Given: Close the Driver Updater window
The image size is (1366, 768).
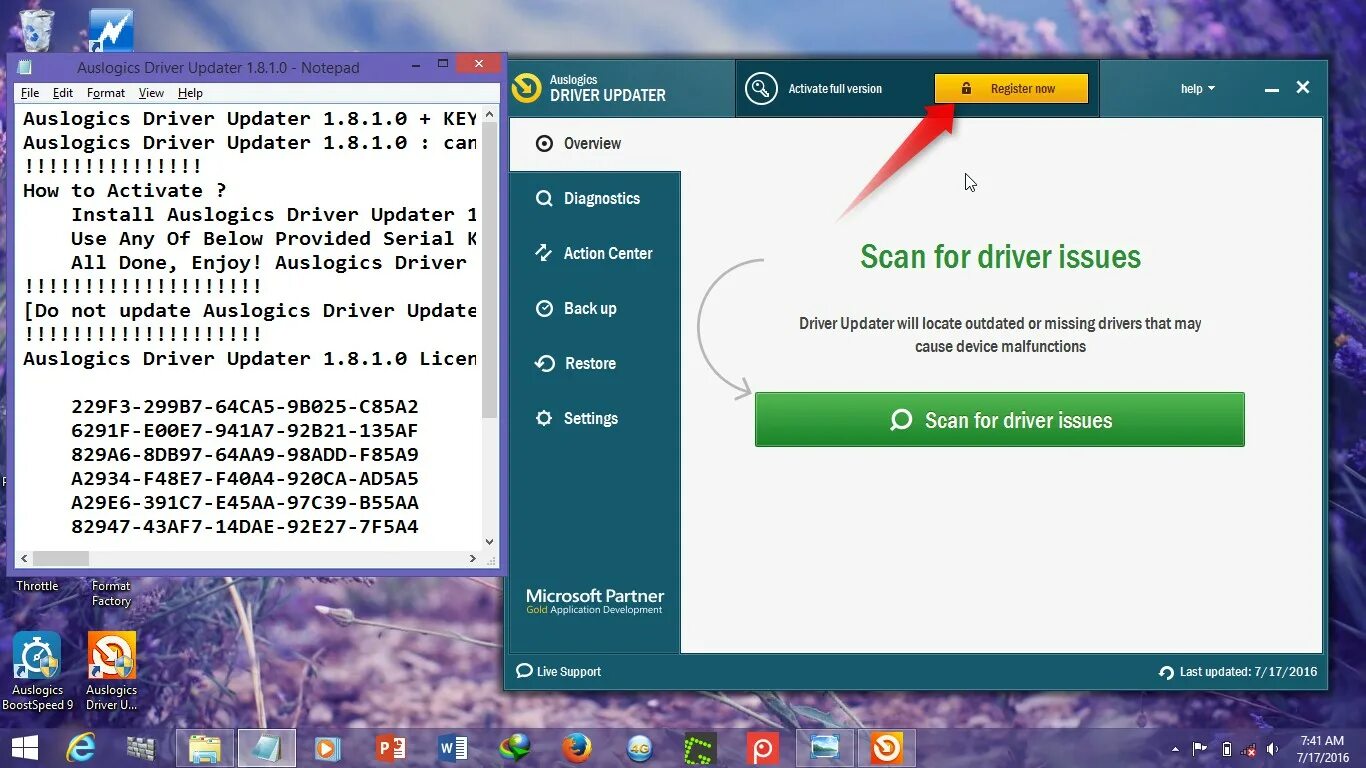Looking at the screenshot, I should click(1303, 88).
